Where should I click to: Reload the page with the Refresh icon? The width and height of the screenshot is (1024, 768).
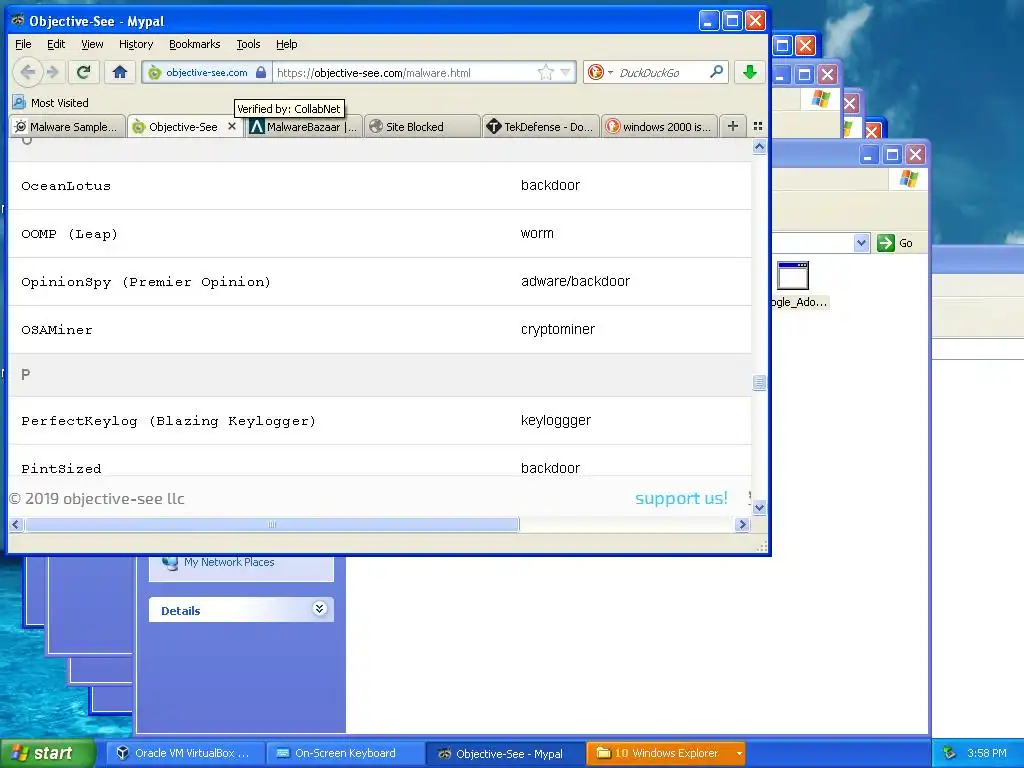(x=84, y=72)
